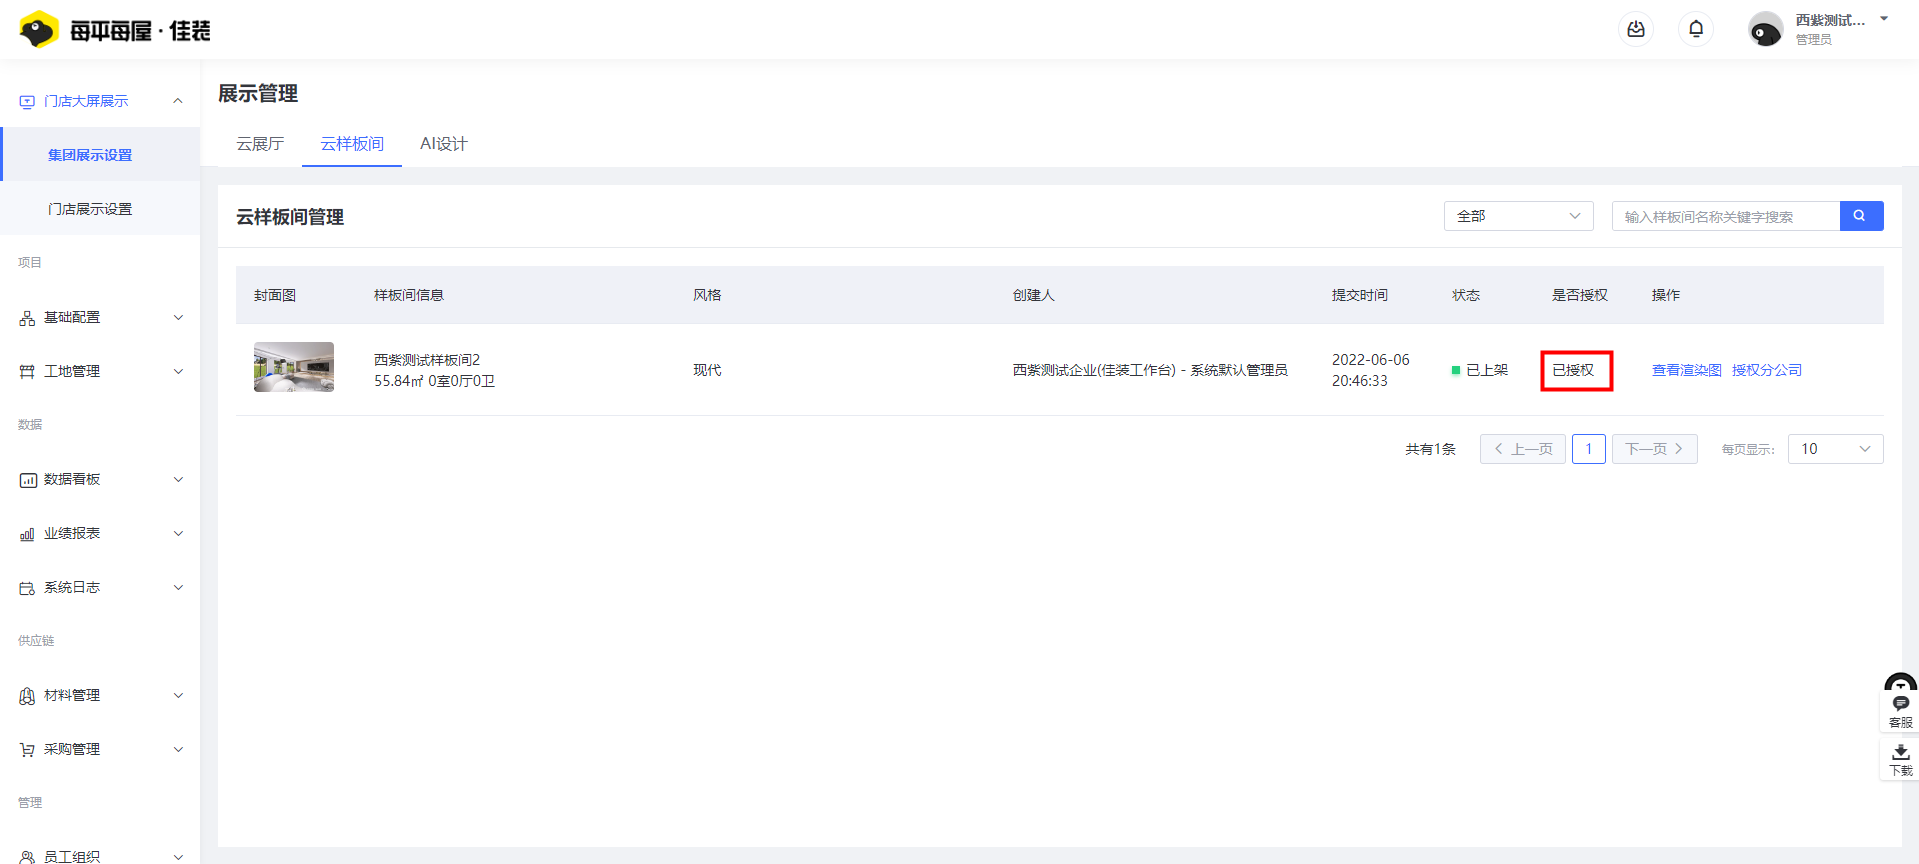This screenshot has height=864, width=1919.
Task: Select page 1 in pagination
Action: tap(1588, 449)
